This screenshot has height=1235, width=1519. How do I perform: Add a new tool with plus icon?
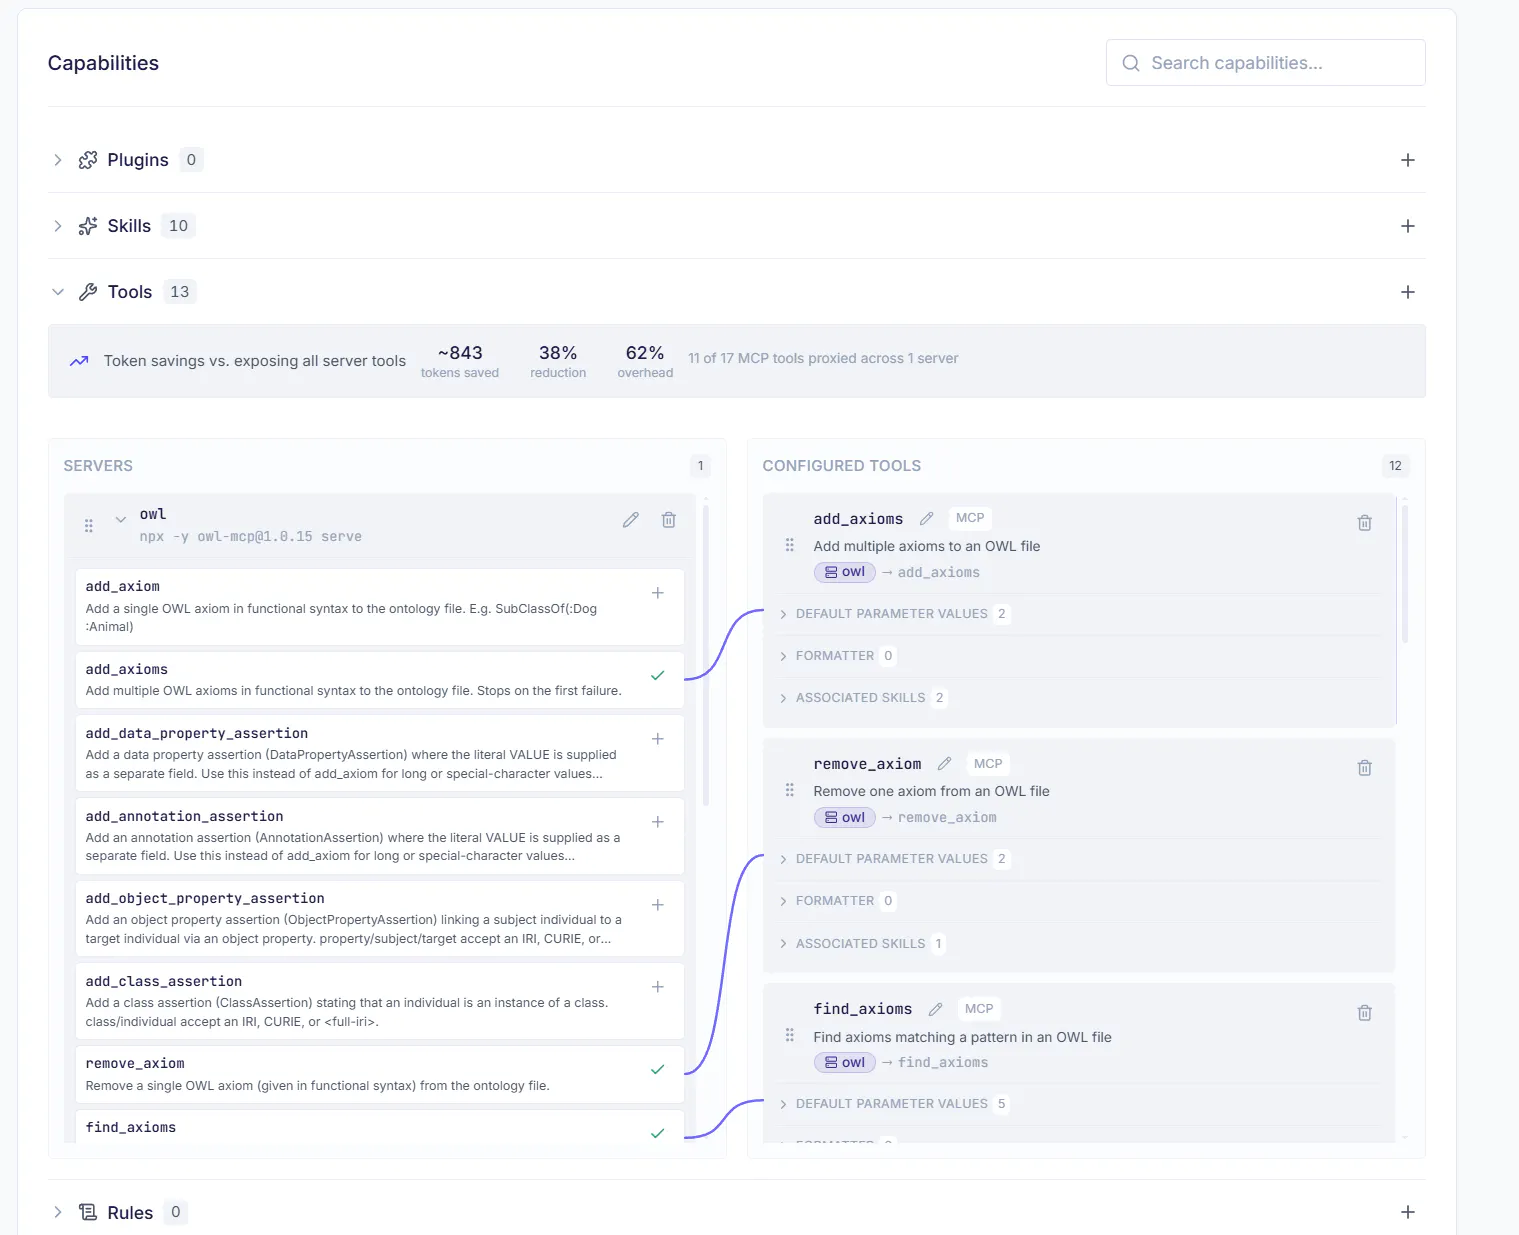tap(1408, 292)
